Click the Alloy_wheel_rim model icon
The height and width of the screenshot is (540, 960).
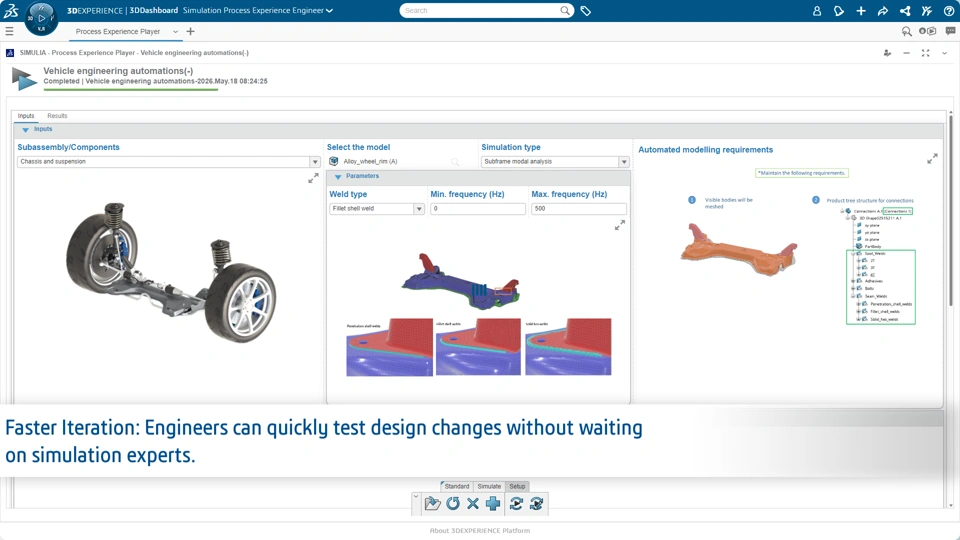334,161
